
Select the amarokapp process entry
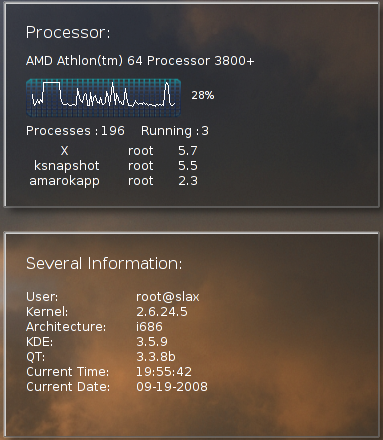[x=64, y=181]
